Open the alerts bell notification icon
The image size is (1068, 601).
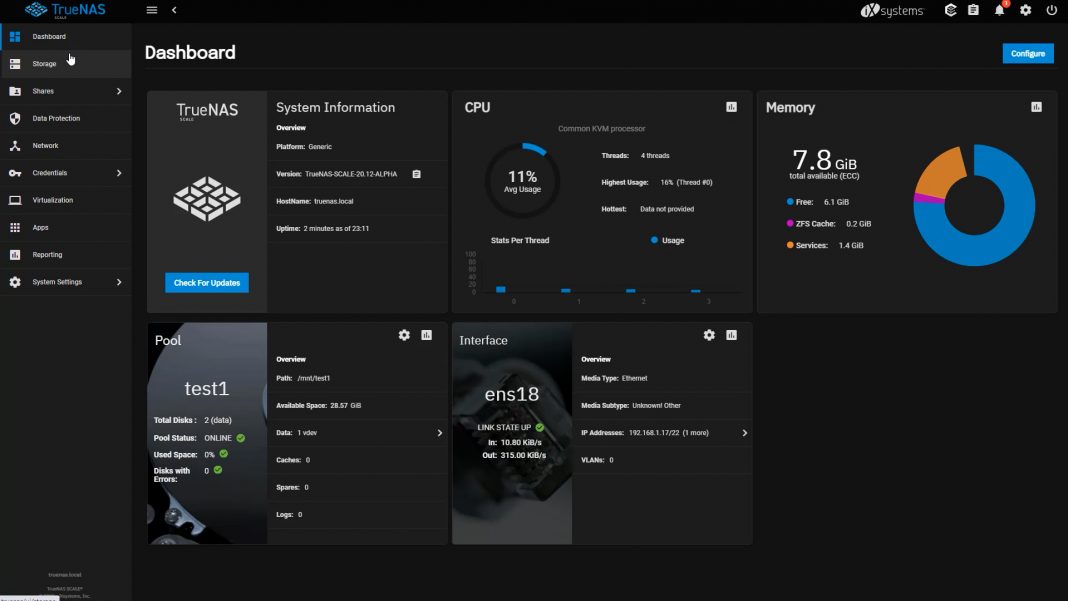[x=999, y=10]
